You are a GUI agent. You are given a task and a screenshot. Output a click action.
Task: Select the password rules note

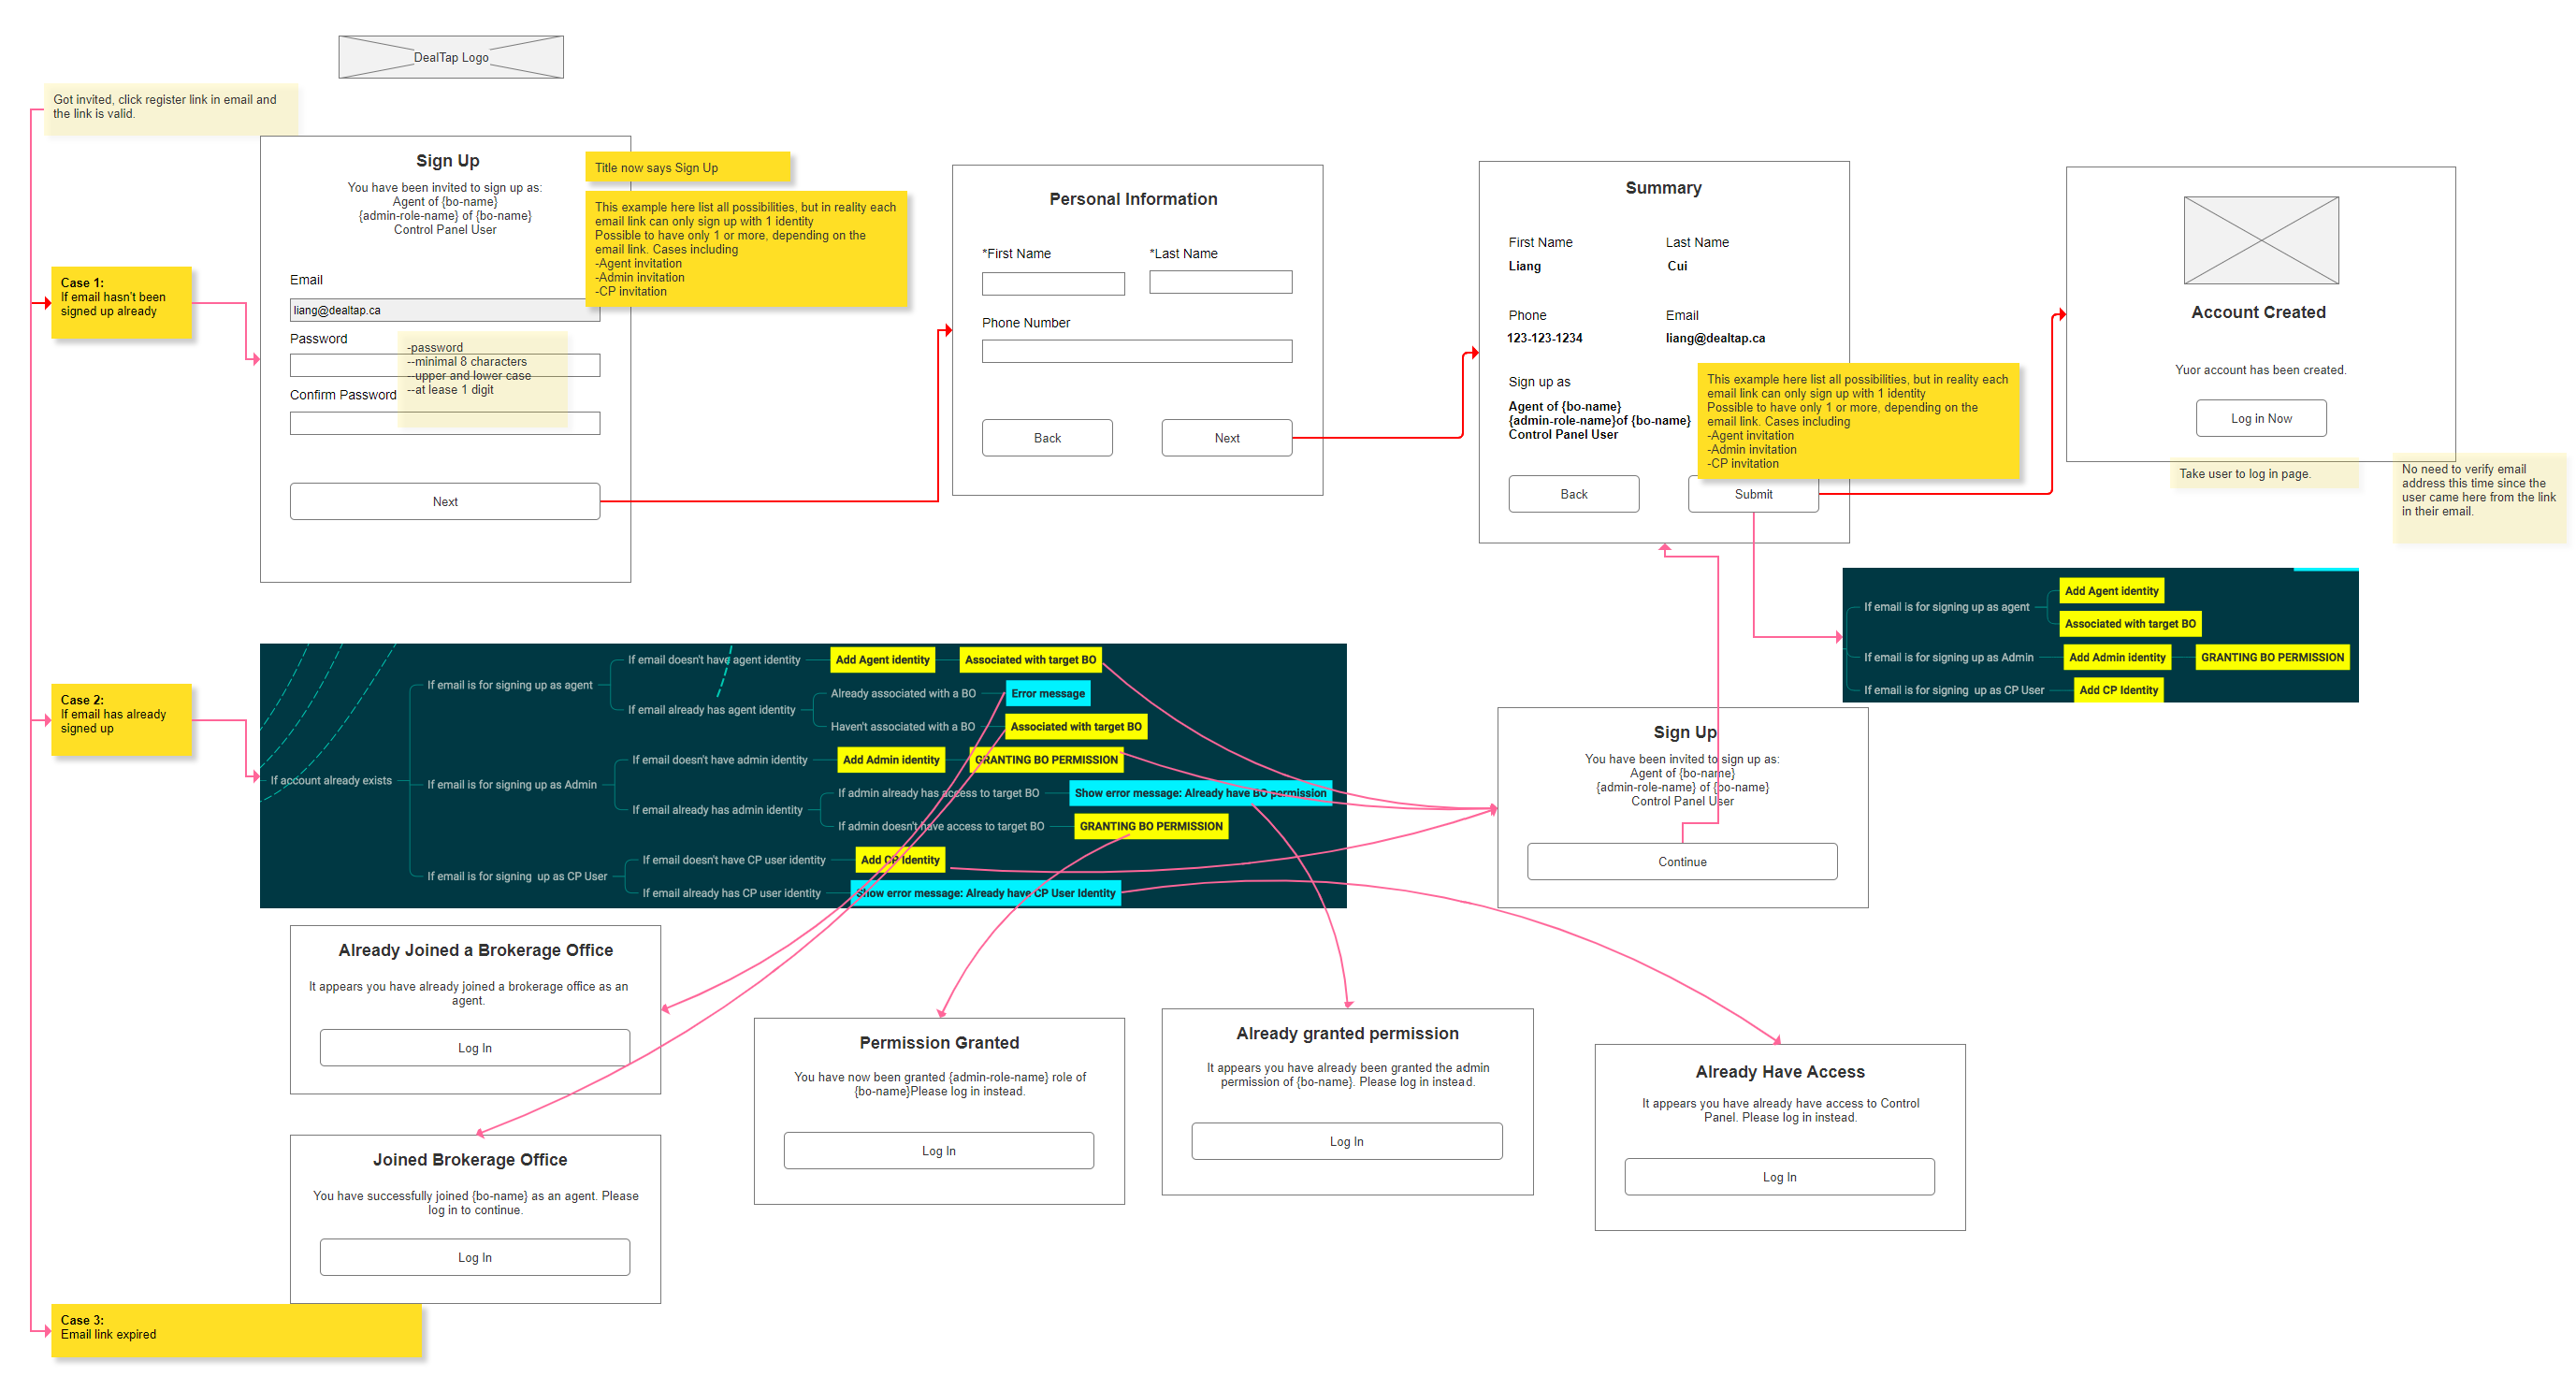click(482, 379)
